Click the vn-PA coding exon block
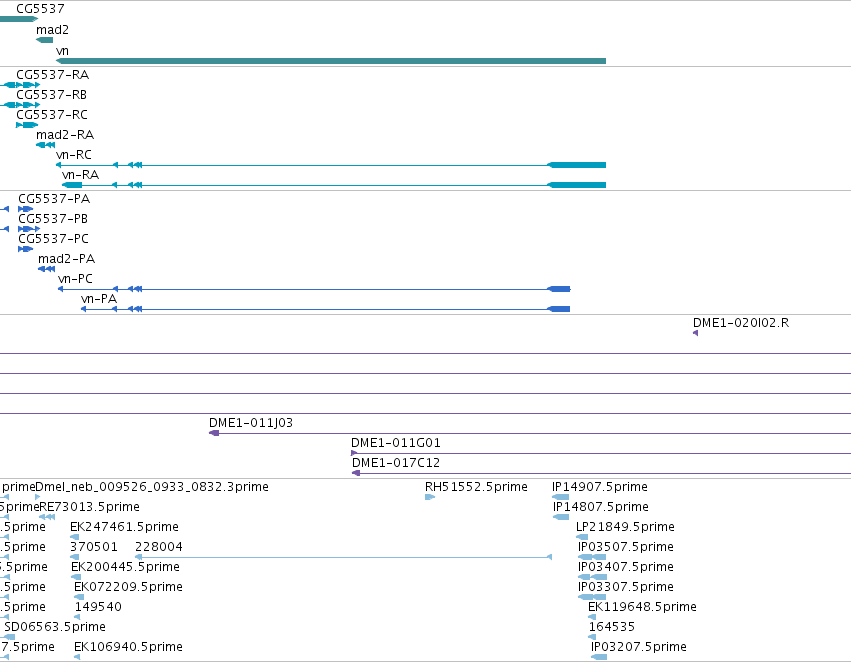 click(558, 309)
